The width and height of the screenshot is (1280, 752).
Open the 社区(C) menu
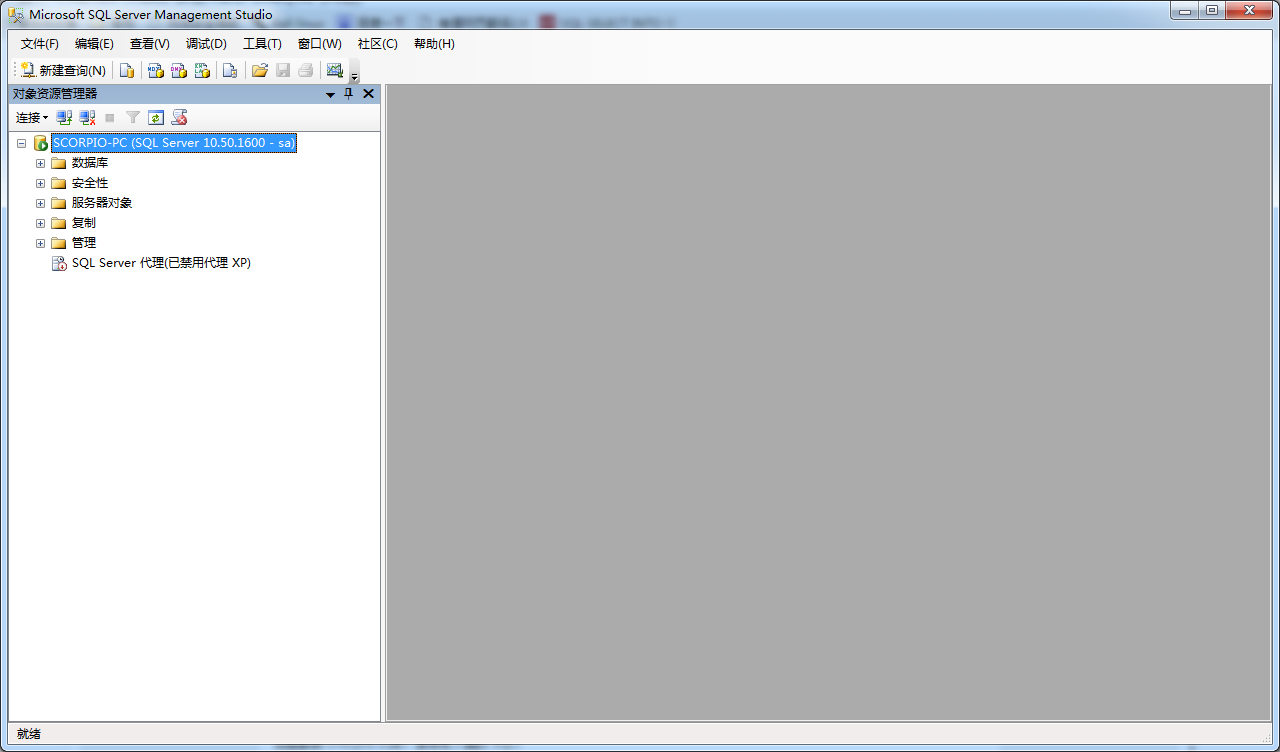378,44
